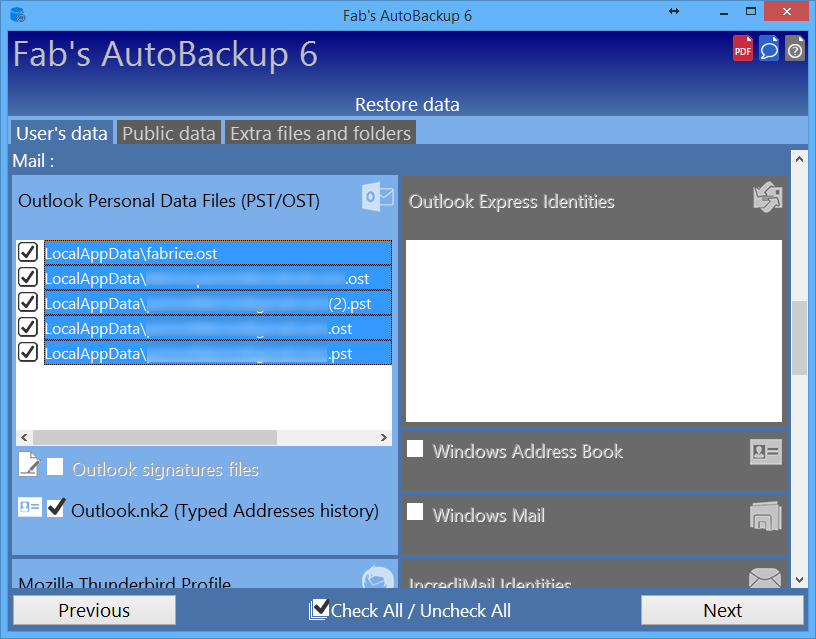
Task: Open the PDF manual icon
Action: tap(743, 48)
